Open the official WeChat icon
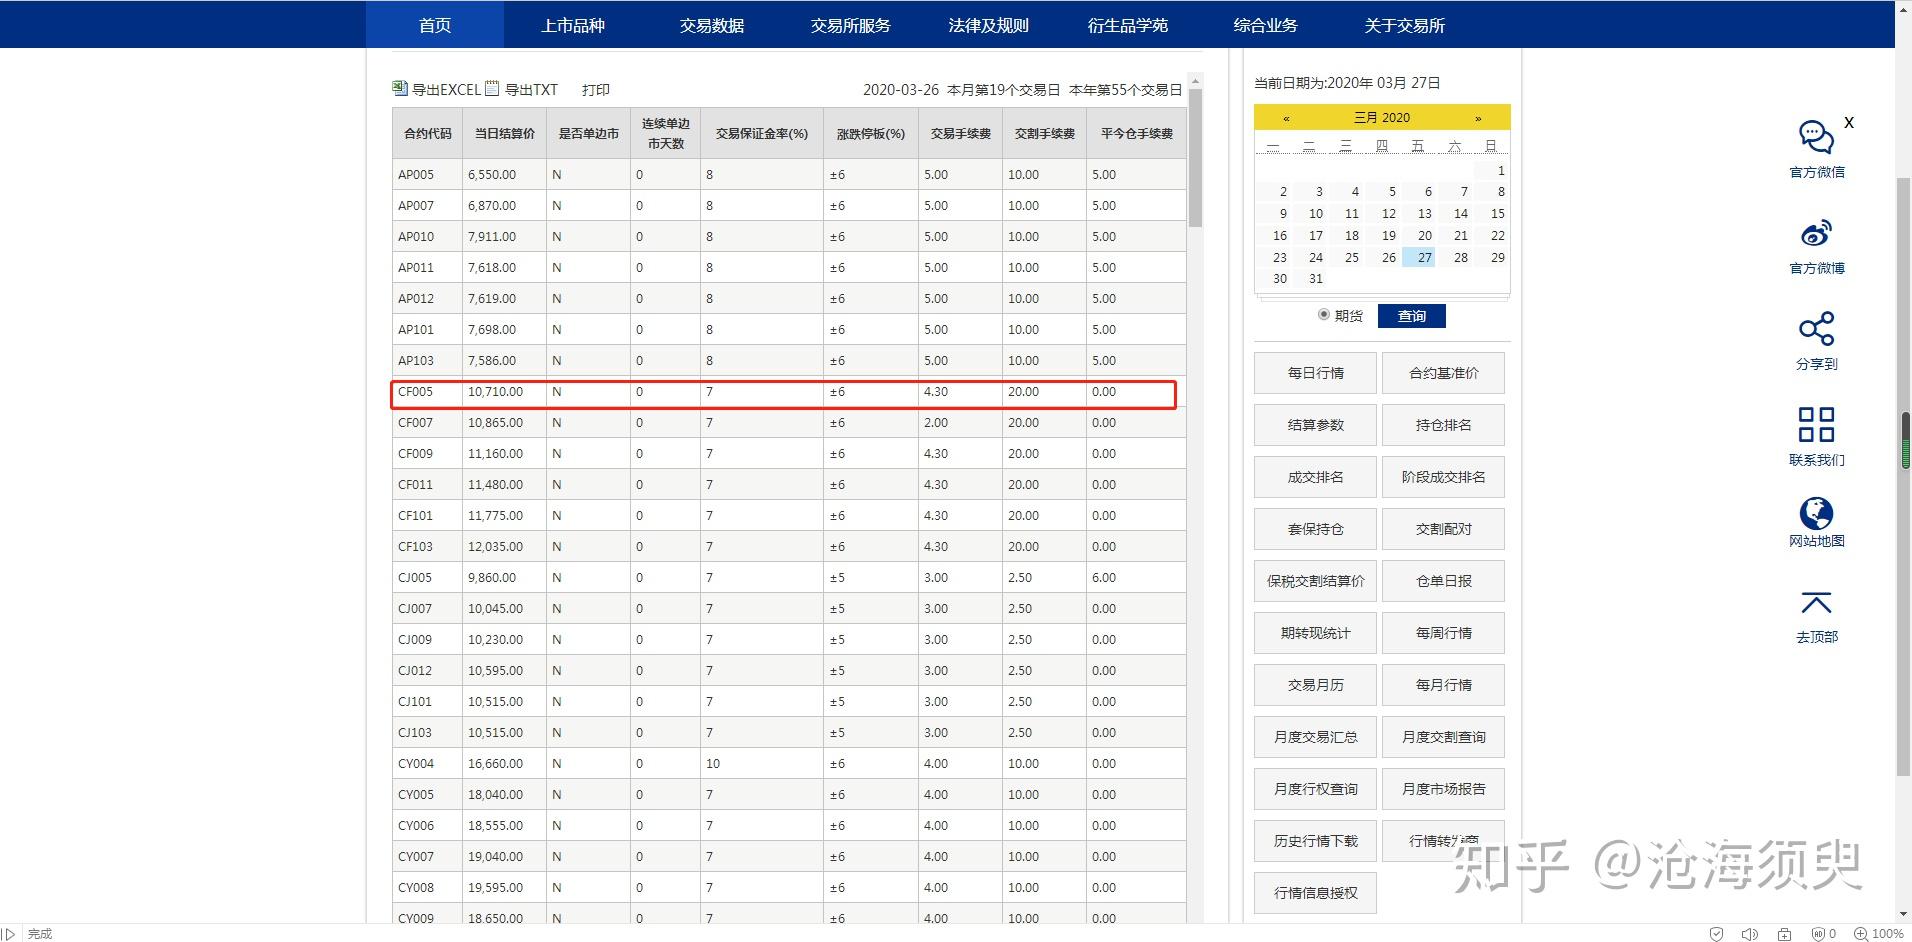The height and width of the screenshot is (942, 1912). [1816, 137]
